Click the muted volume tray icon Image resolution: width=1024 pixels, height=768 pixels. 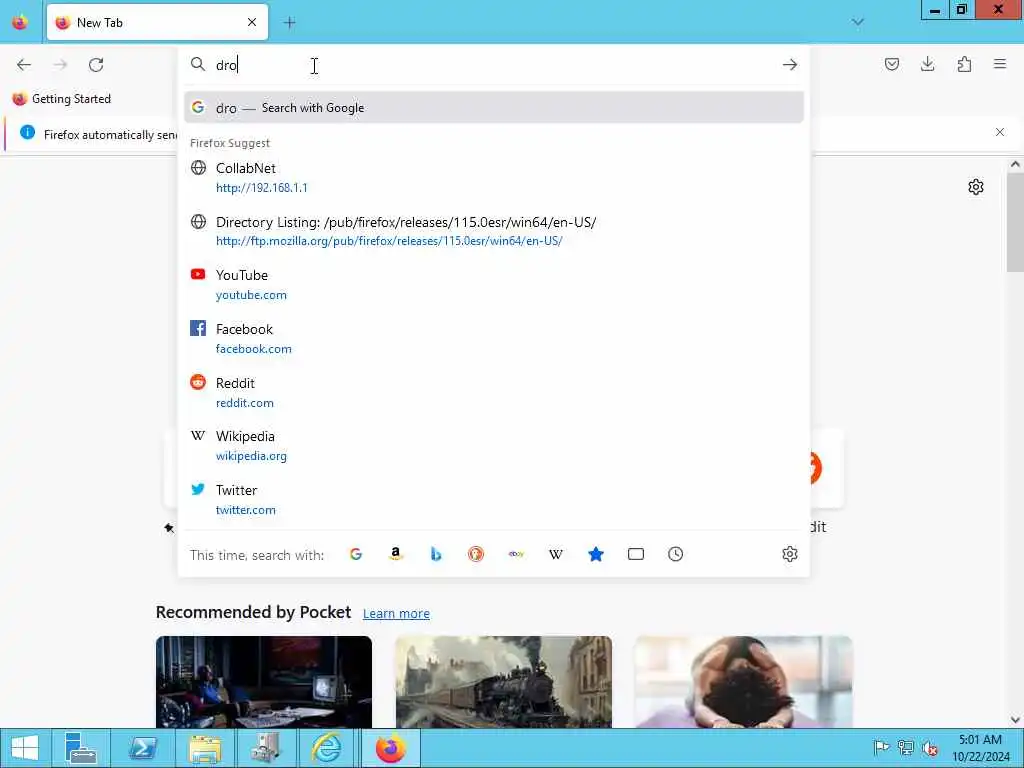(930, 748)
